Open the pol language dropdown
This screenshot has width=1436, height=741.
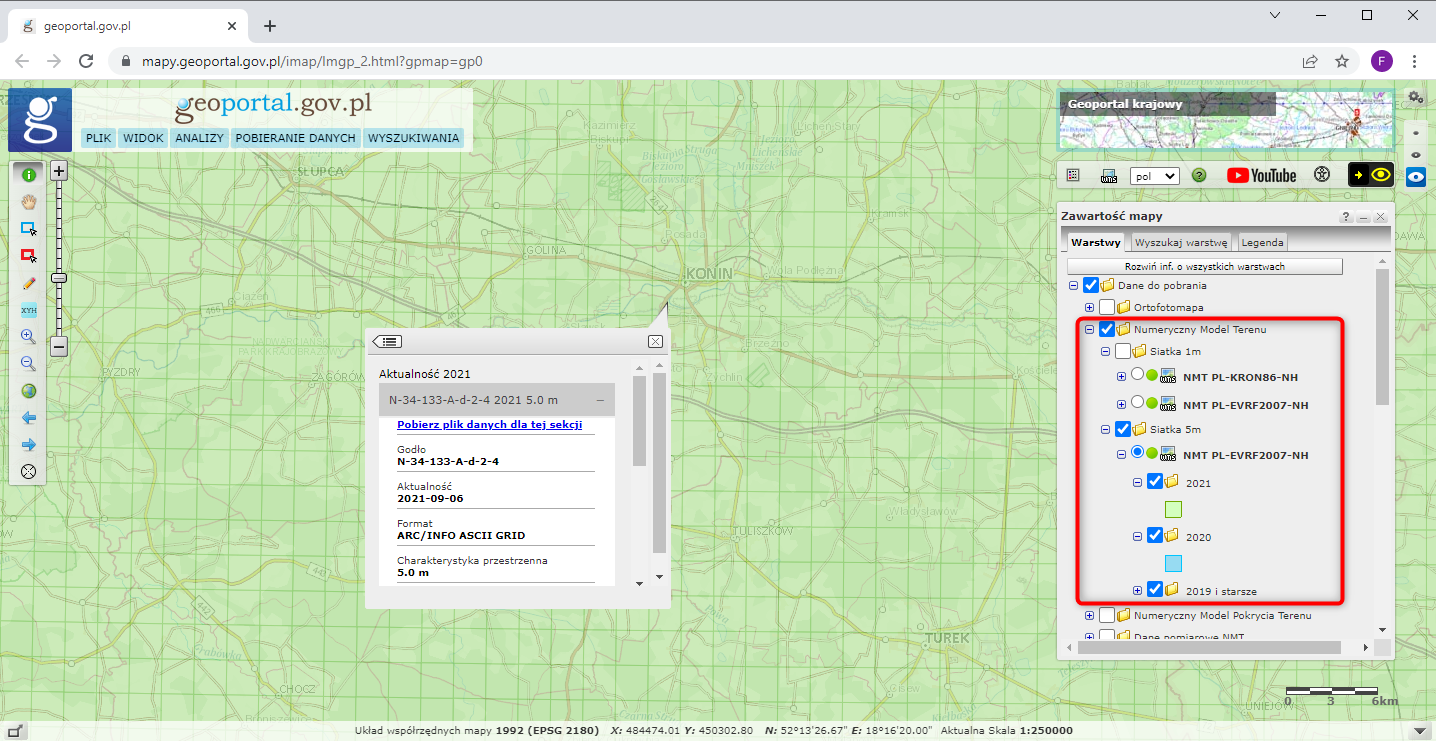pyautogui.click(x=1154, y=175)
